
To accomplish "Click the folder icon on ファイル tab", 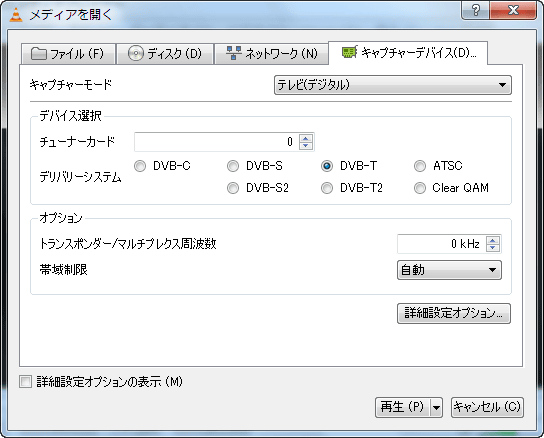I will click(x=39, y=53).
